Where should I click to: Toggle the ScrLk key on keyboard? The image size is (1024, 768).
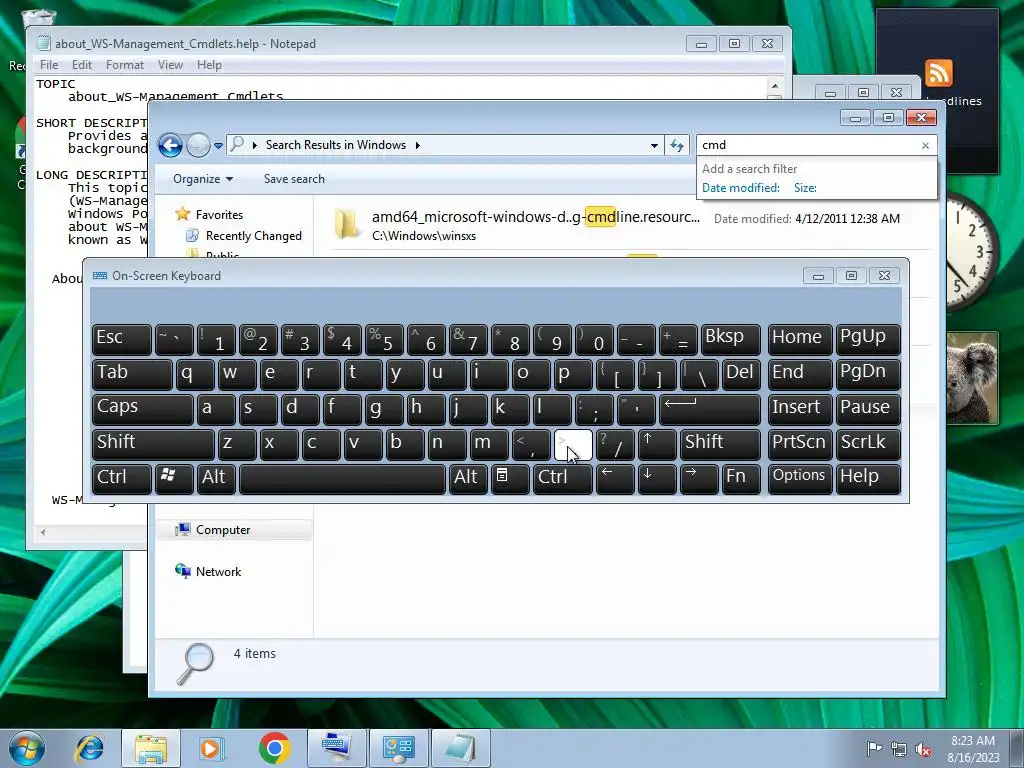(x=868, y=444)
